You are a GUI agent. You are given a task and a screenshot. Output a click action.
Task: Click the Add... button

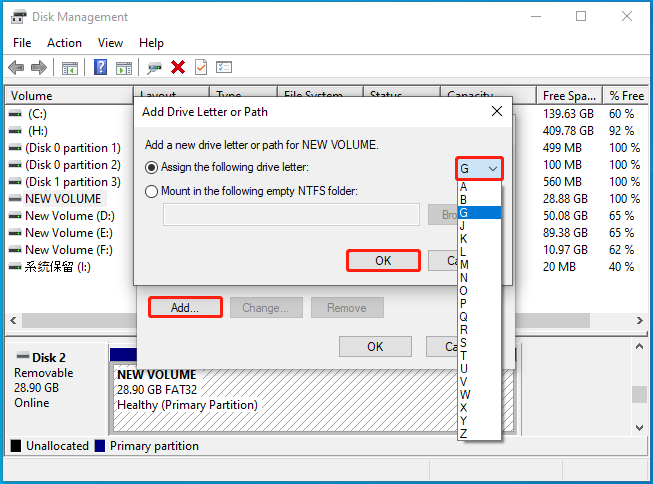(185, 308)
